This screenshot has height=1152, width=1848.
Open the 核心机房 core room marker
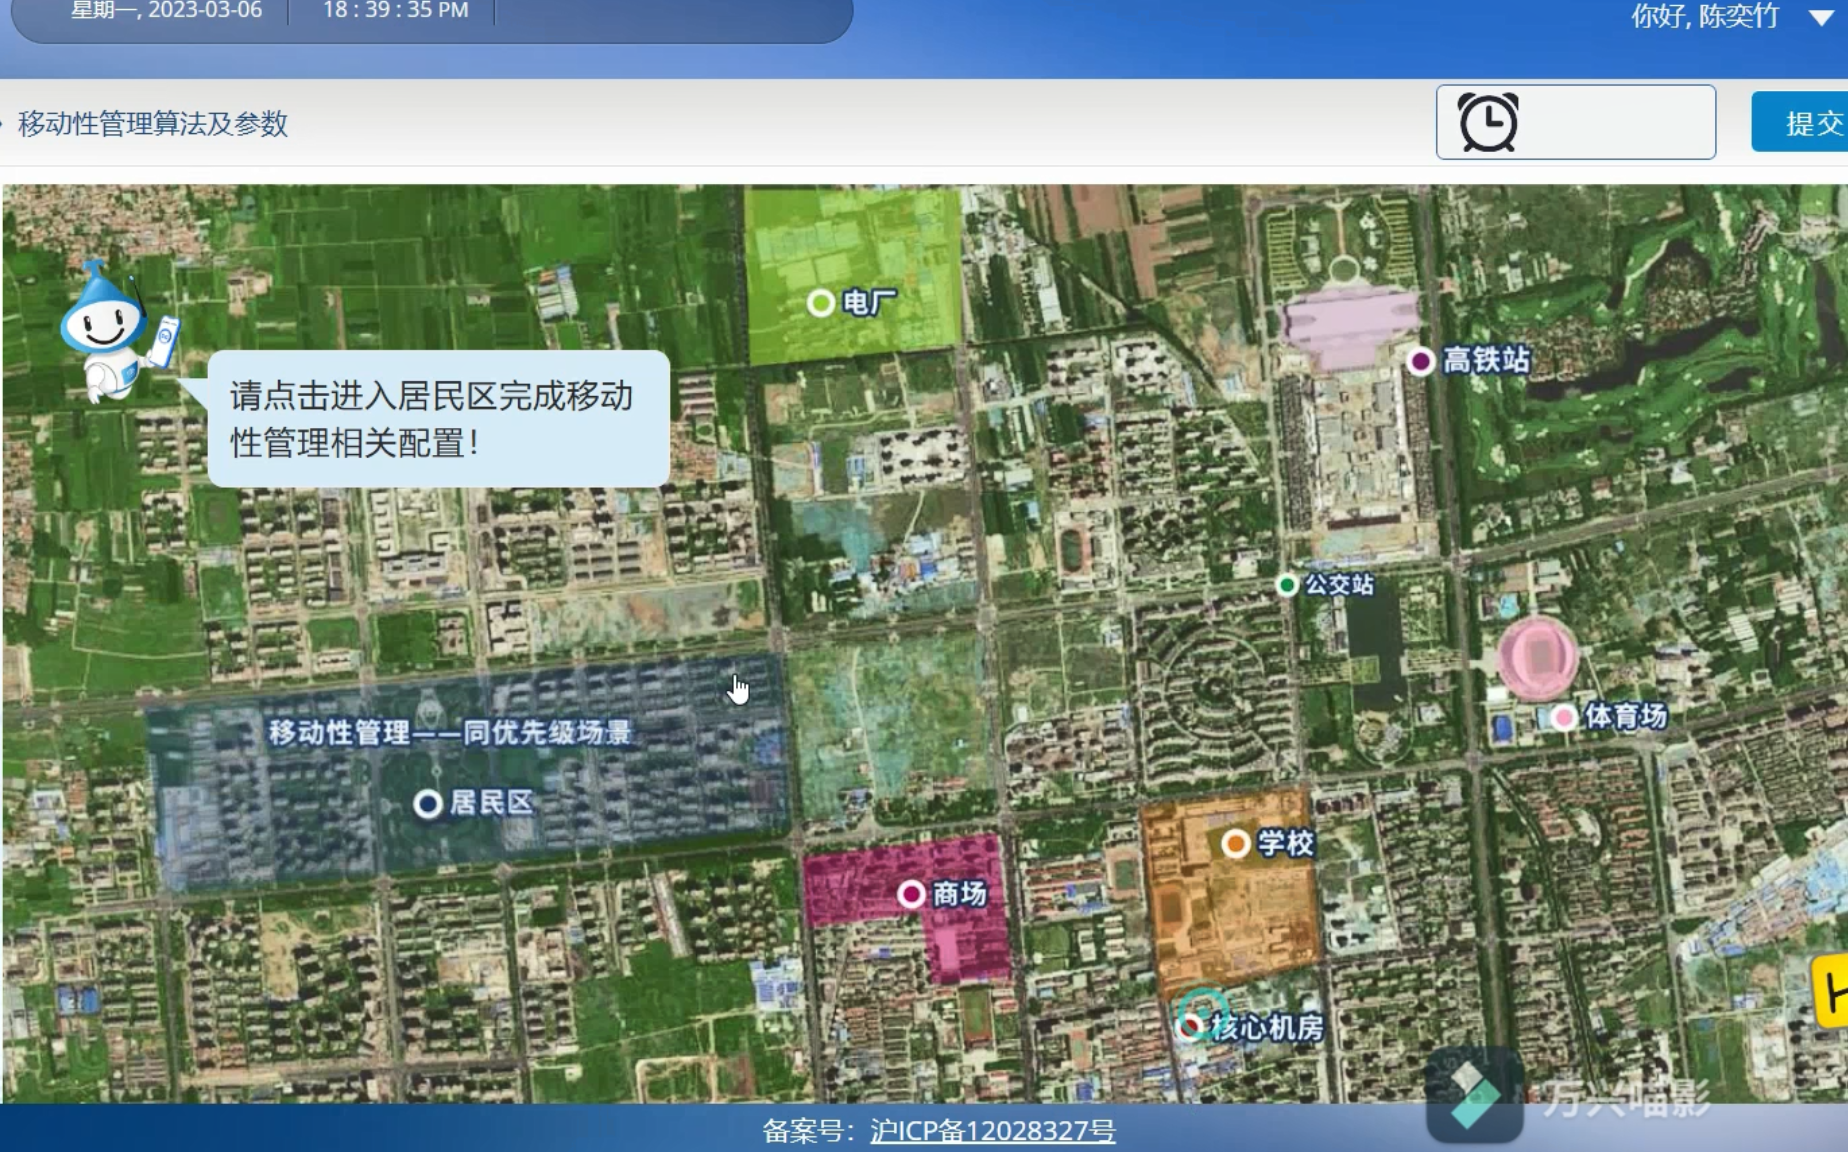tap(1191, 1026)
